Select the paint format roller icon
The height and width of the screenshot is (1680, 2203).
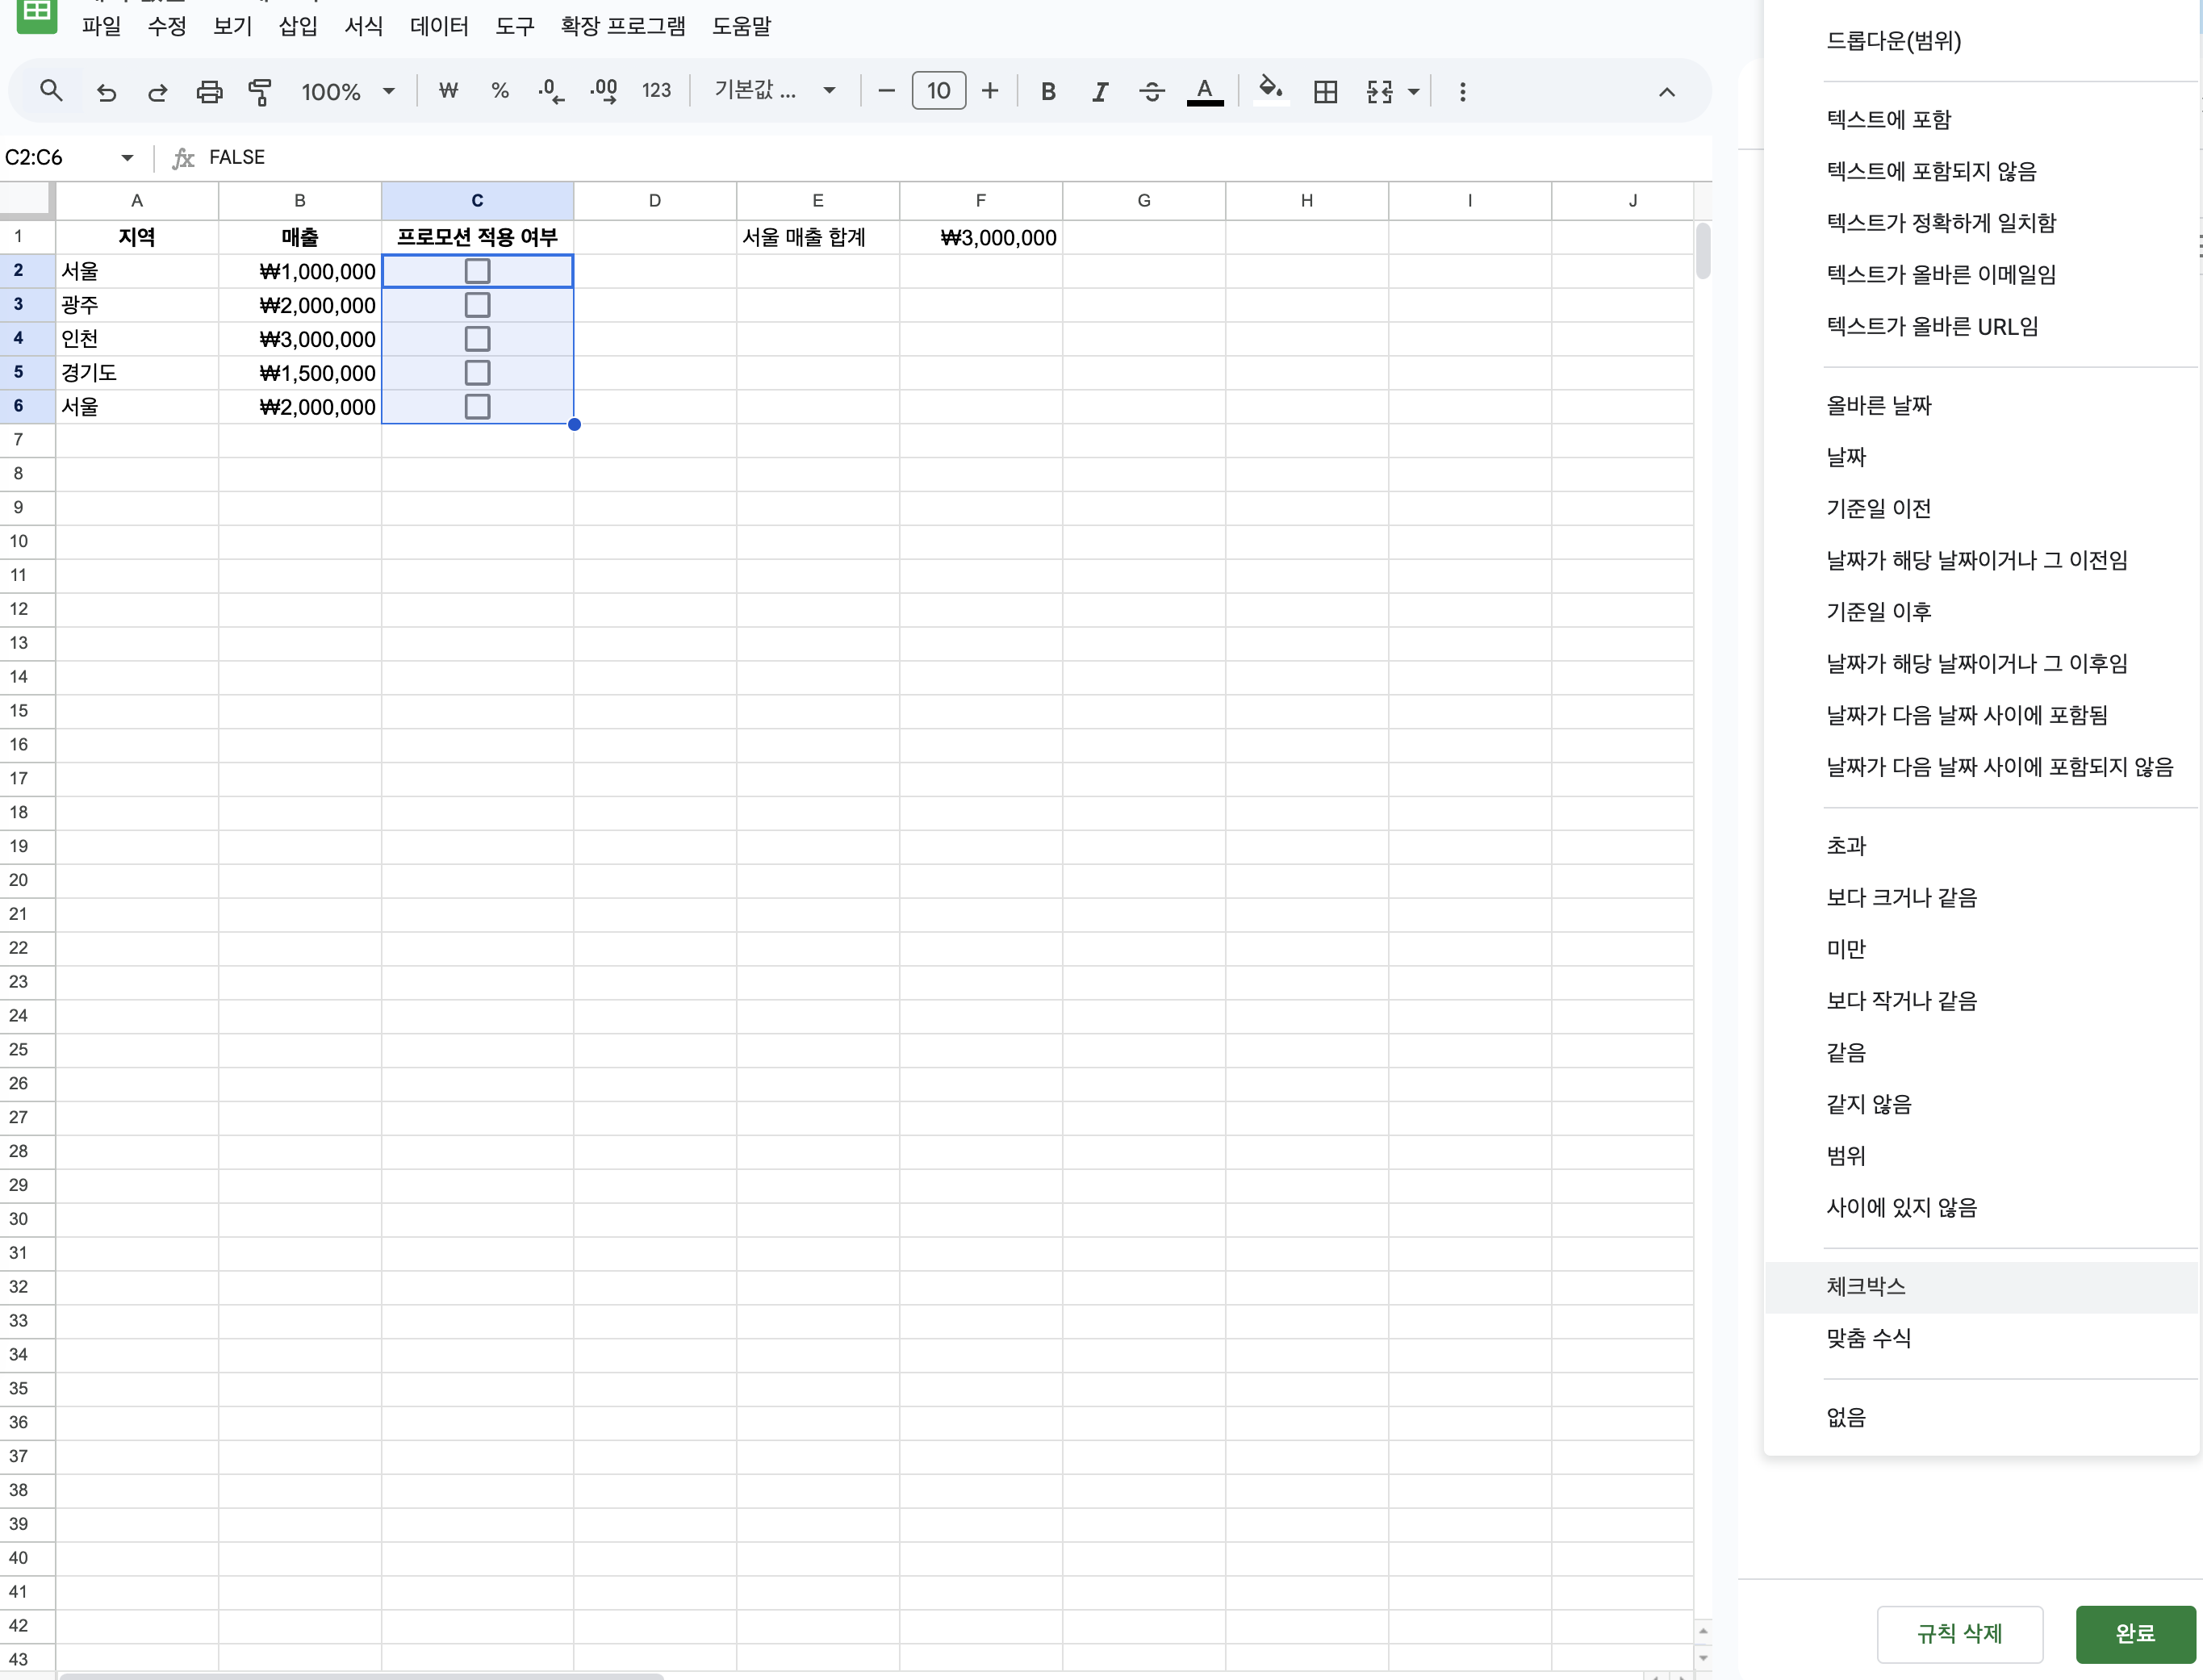pyautogui.click(x=260, y=92)
